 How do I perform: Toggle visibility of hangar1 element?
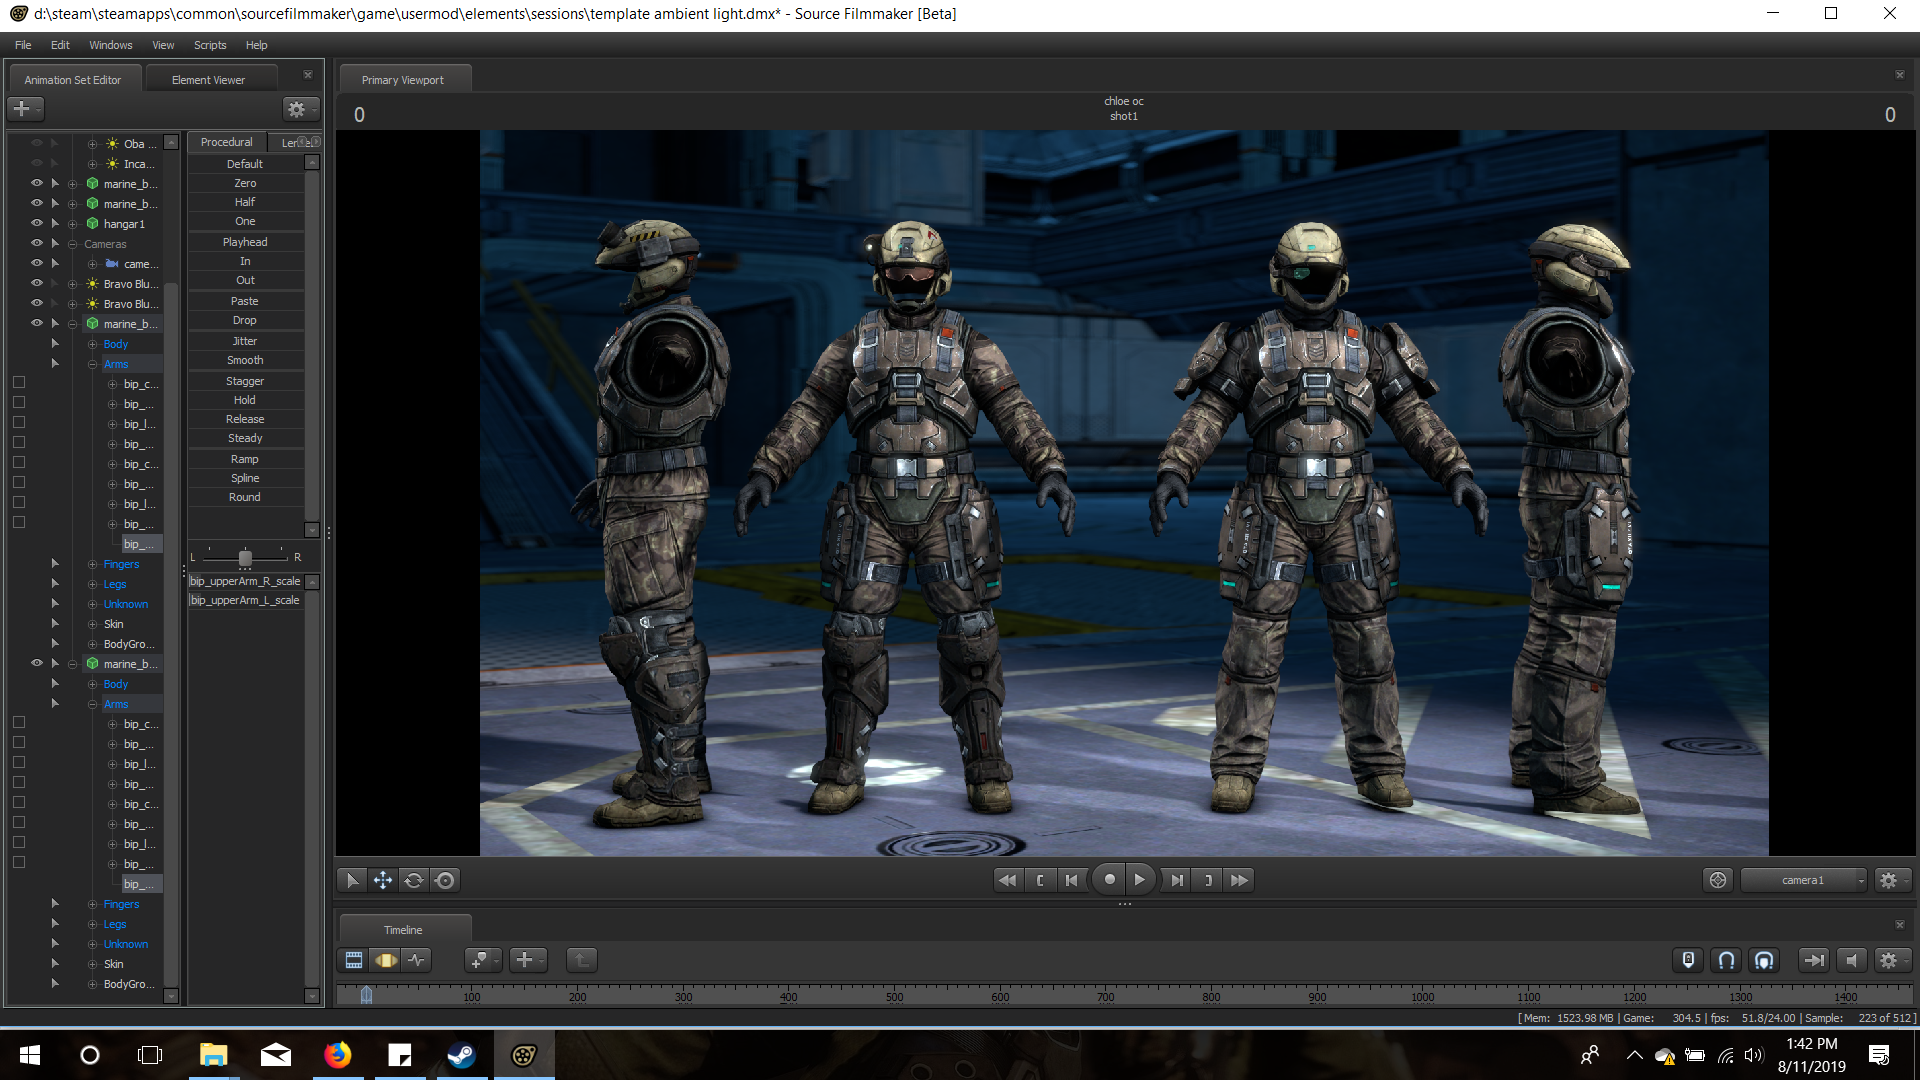(37, 223)
